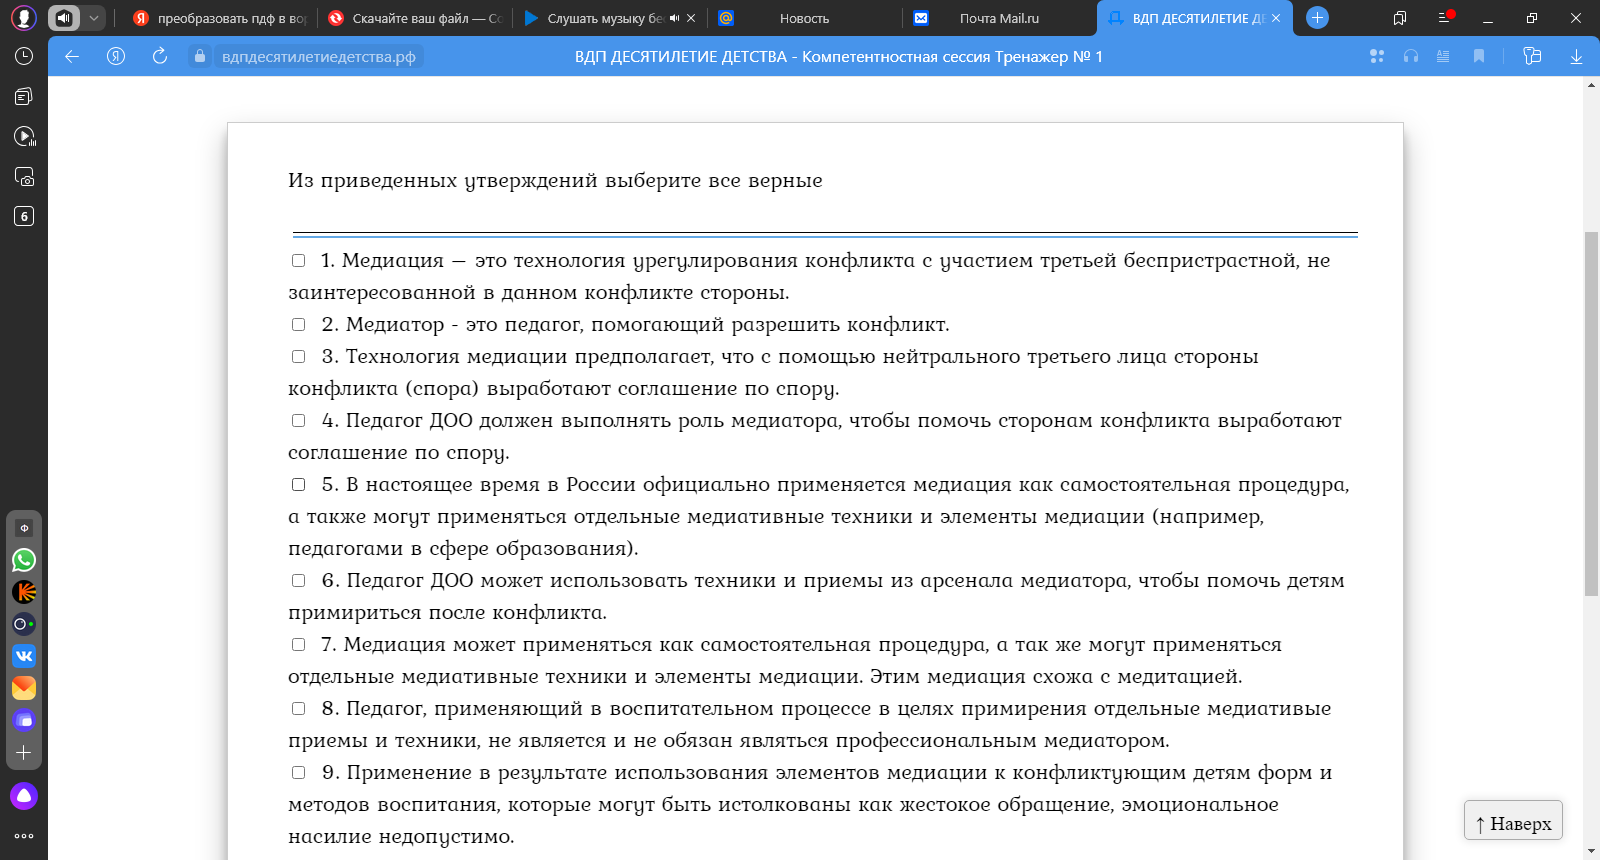1600x860 pixels.
Task: Check statement 6 'Педагог ДОО может использовать'
Action: pyautogui.click(x=298, y=580)
